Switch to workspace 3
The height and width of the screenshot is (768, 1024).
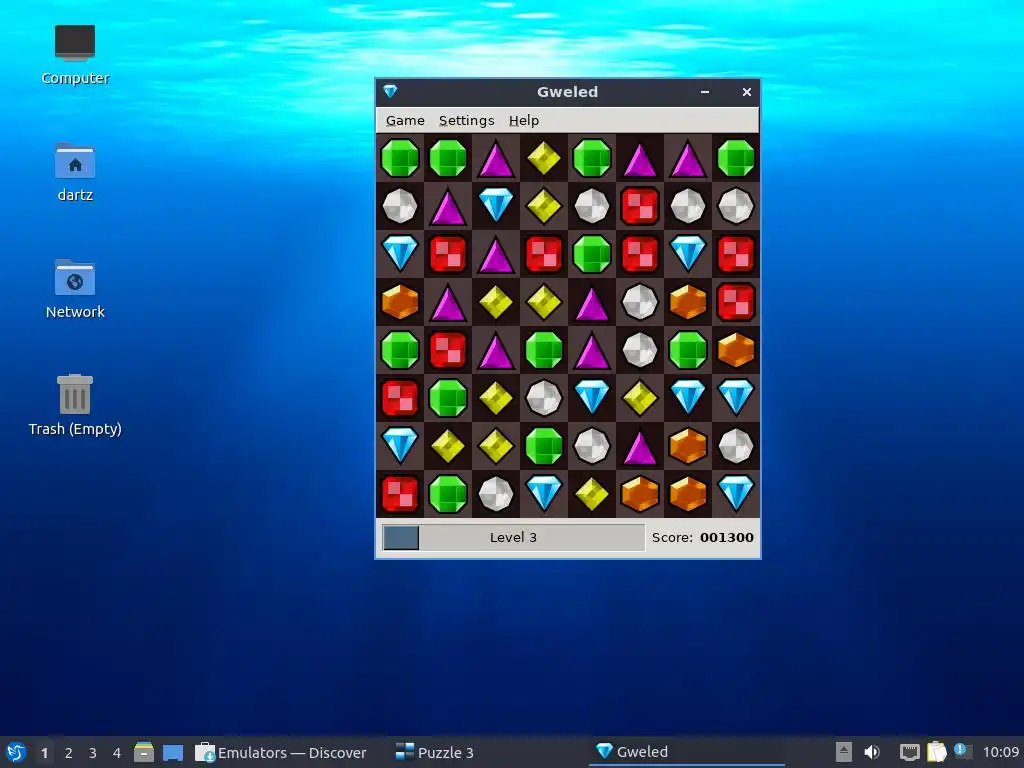pos(93,753)
